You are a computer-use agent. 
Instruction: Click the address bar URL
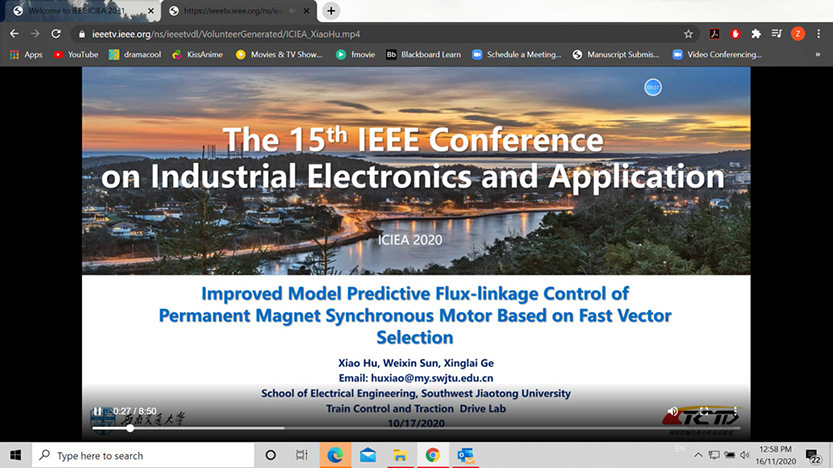(x=226, y=34)
